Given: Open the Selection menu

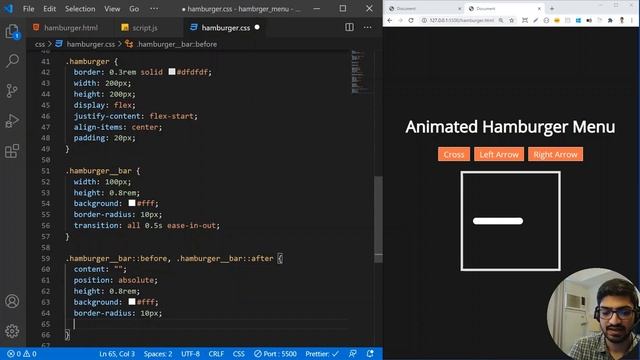Looking at the screenshot, I should [80, 9].
